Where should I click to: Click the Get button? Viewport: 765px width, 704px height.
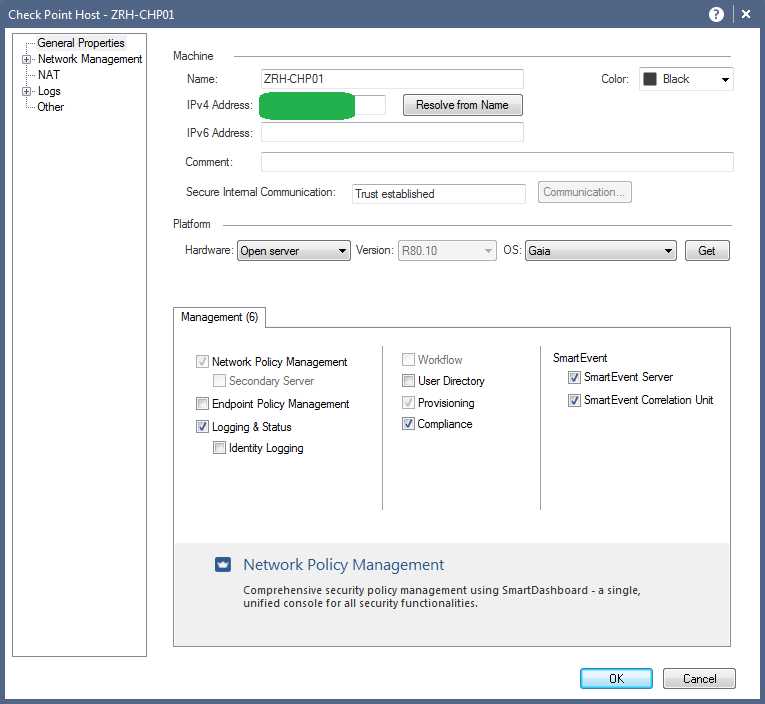tap(707, 251)
